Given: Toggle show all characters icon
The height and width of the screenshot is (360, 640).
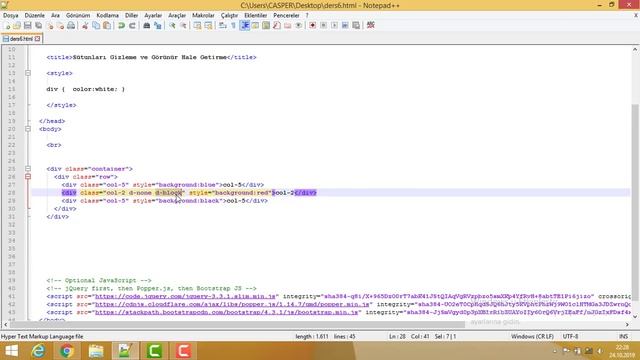Looking at the screenshot, I should coord(233,25).
